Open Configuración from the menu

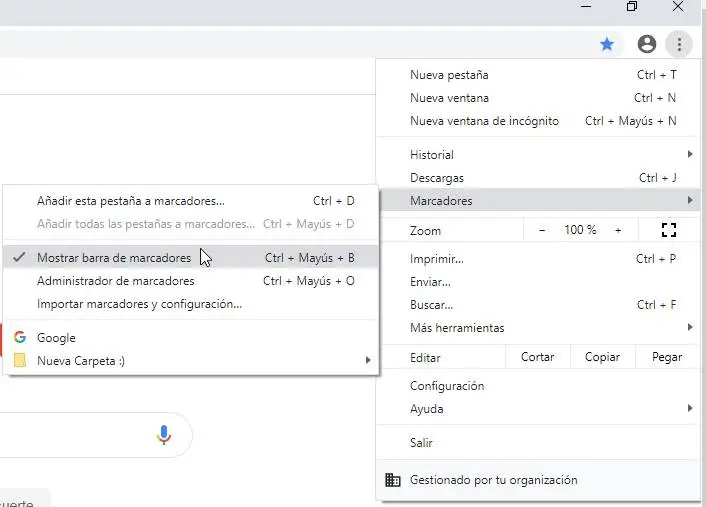pos(447,386)
